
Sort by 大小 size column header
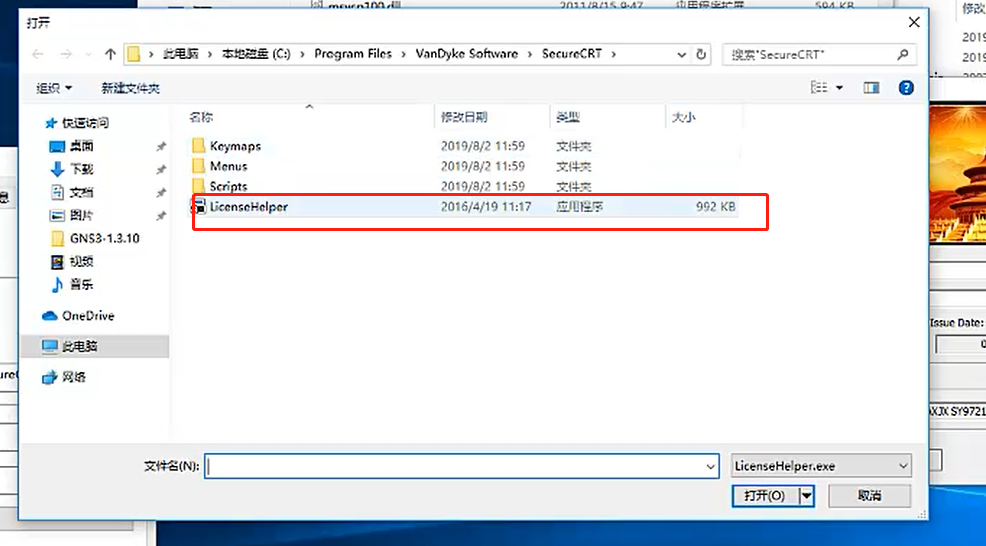[684, 117]
